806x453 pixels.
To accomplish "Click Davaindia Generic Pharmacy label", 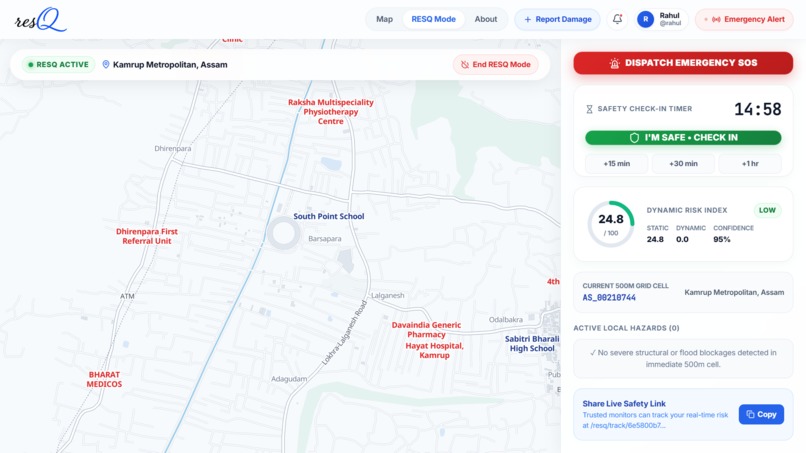I will tap(426, 330).
